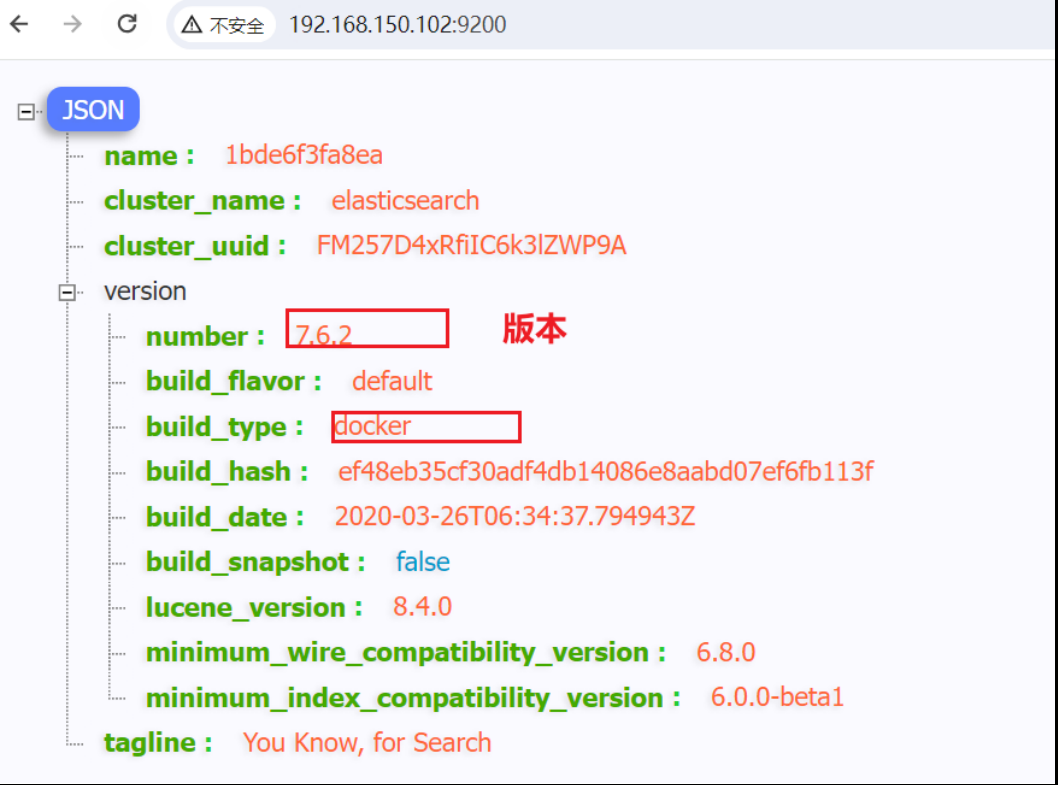The width and height of the screenshot is (1058, 785).
Task: Click the browser back arrow
Action: coord(19,24)
